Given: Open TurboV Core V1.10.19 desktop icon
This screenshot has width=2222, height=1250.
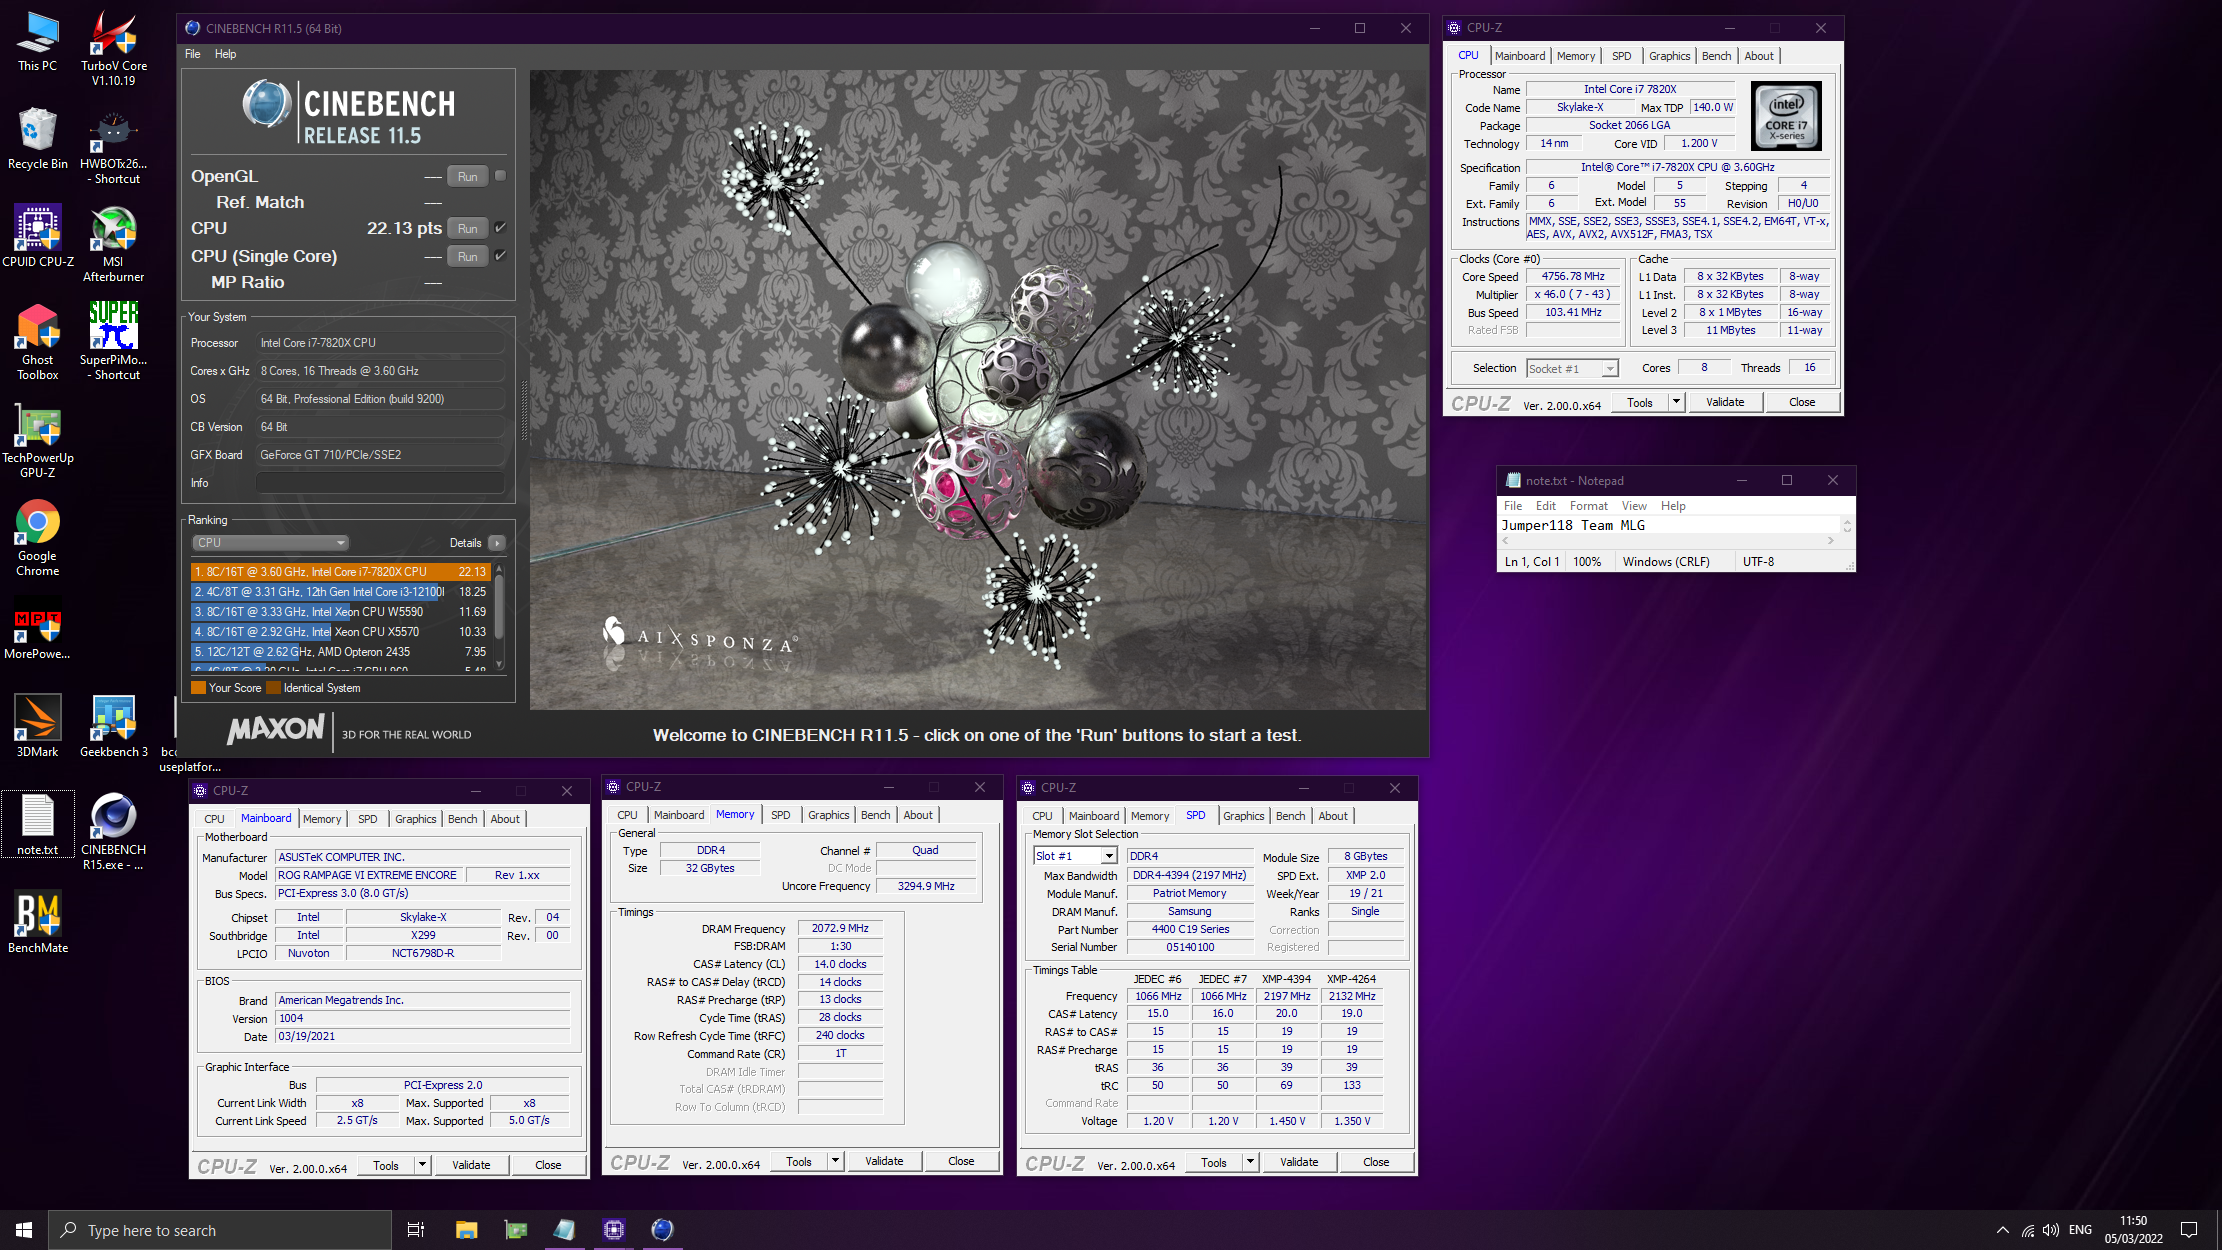Looking at the screenshot, I should 114,48.
